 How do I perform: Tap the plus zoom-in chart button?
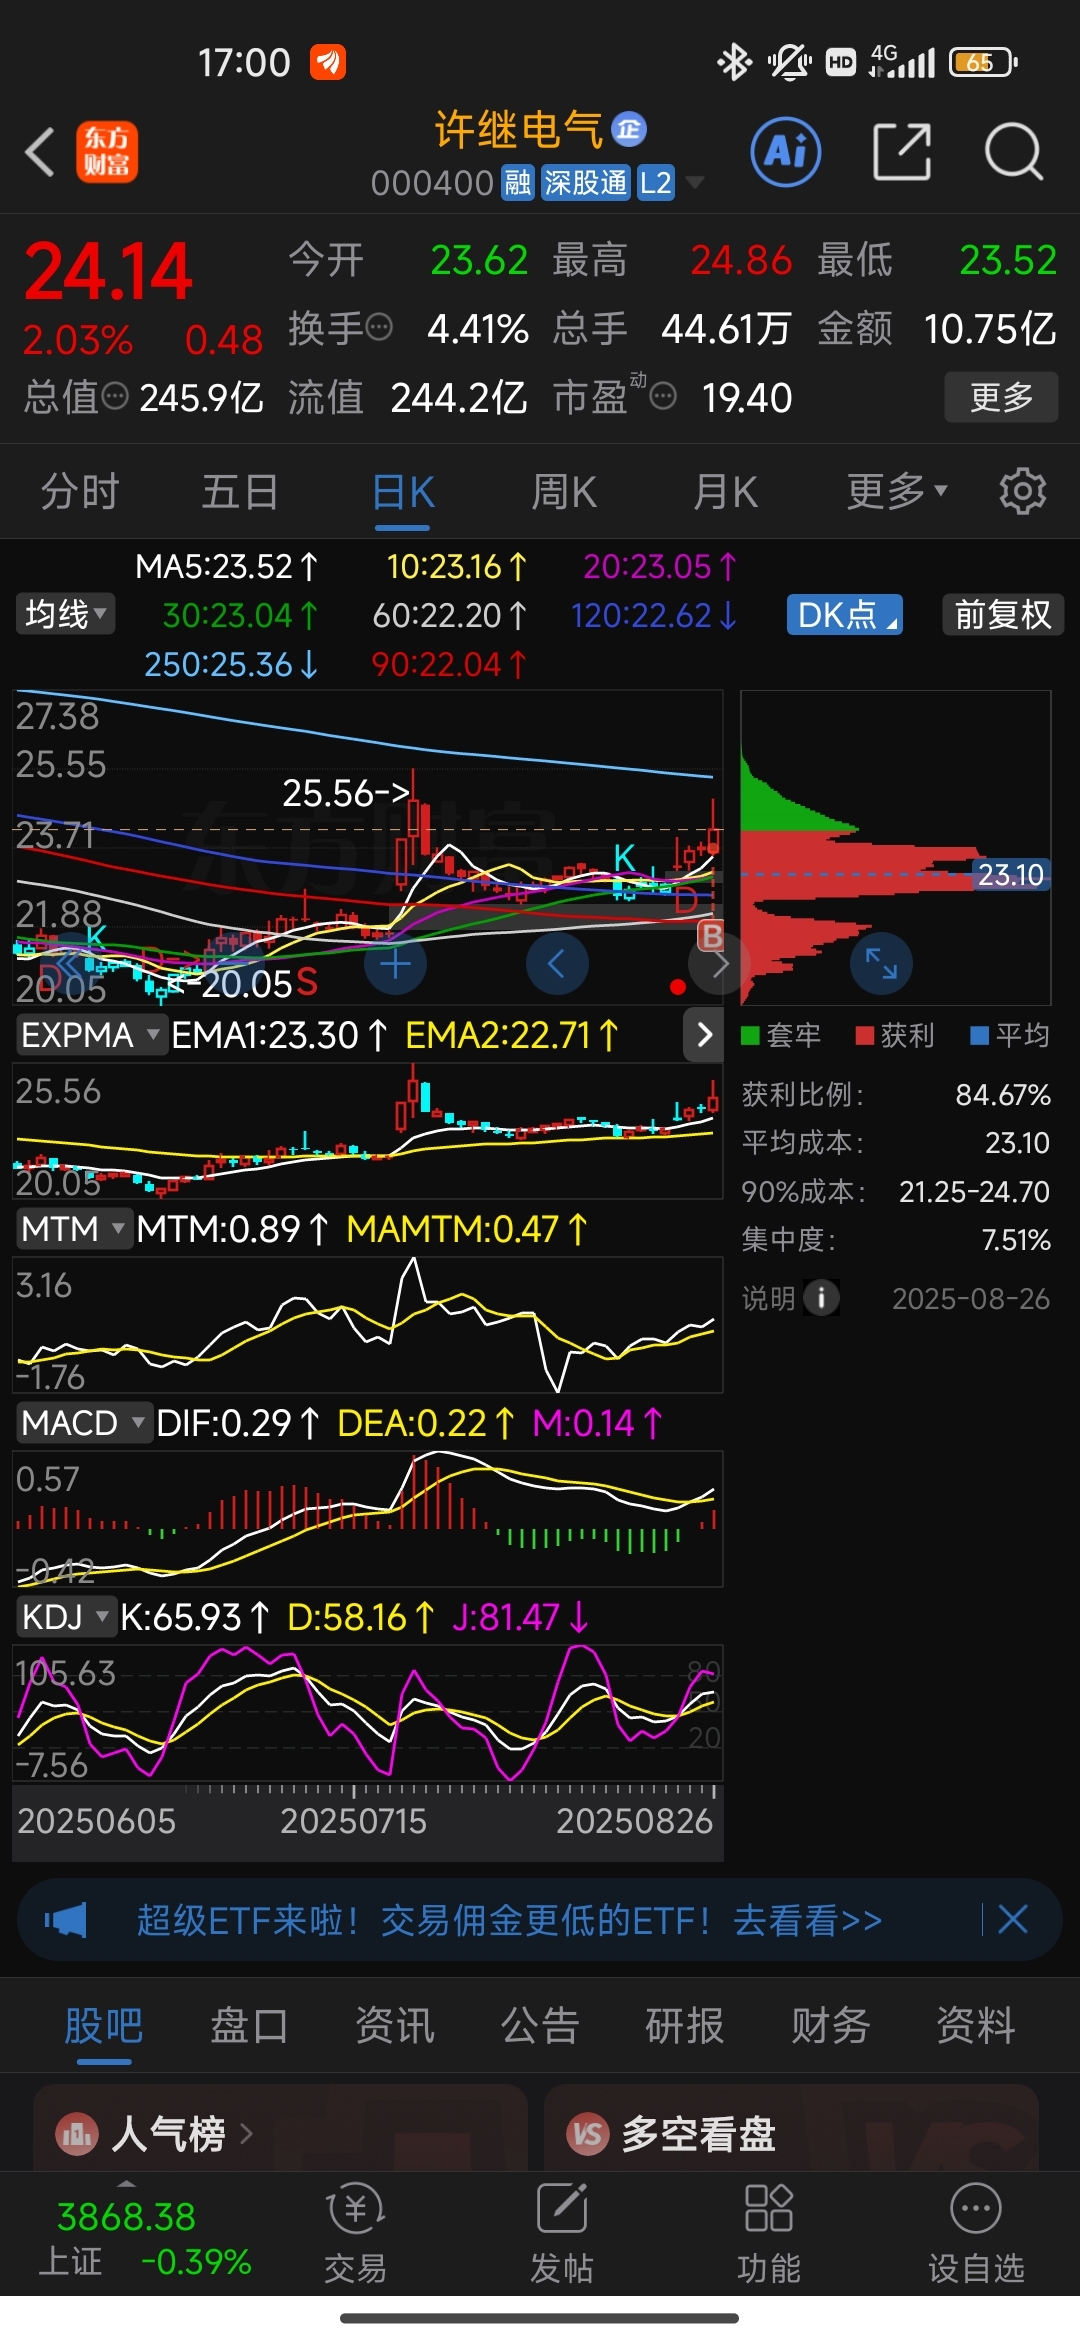(x=396, y=964)
